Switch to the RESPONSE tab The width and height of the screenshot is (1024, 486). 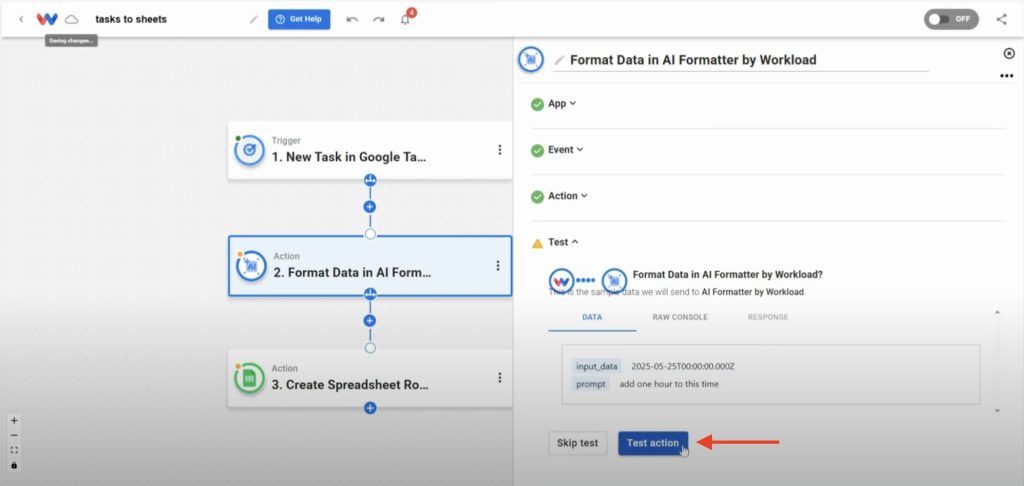point(767,317)
